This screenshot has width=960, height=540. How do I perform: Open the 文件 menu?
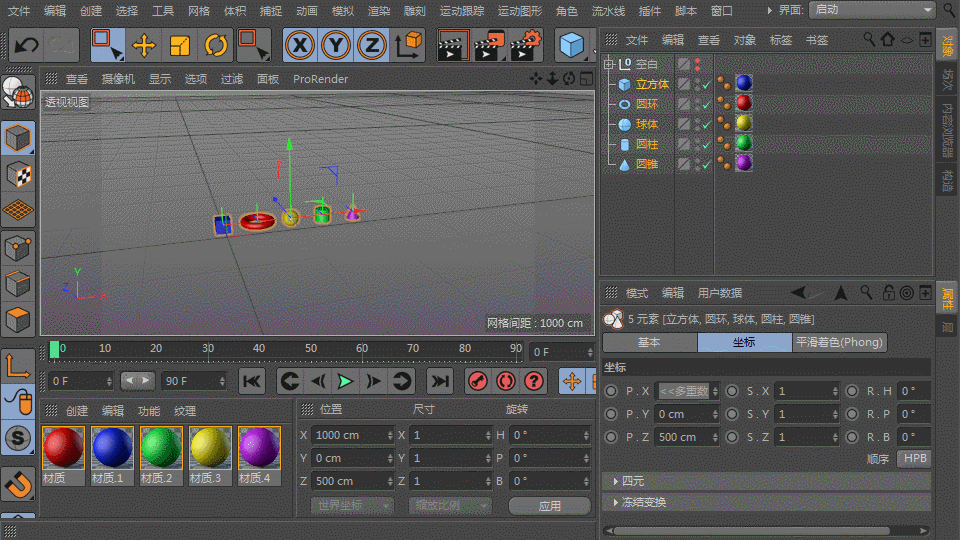(x=18, y=10)
